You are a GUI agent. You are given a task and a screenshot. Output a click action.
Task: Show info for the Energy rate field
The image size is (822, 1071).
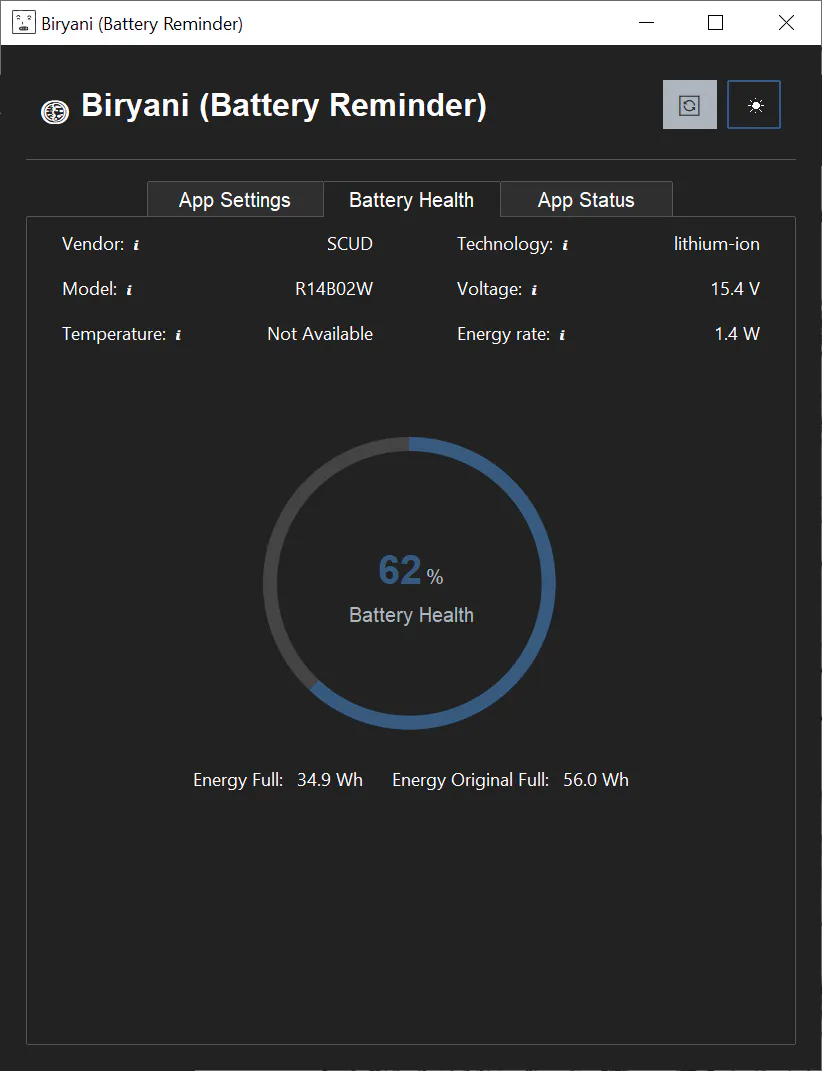click(562, 335)
